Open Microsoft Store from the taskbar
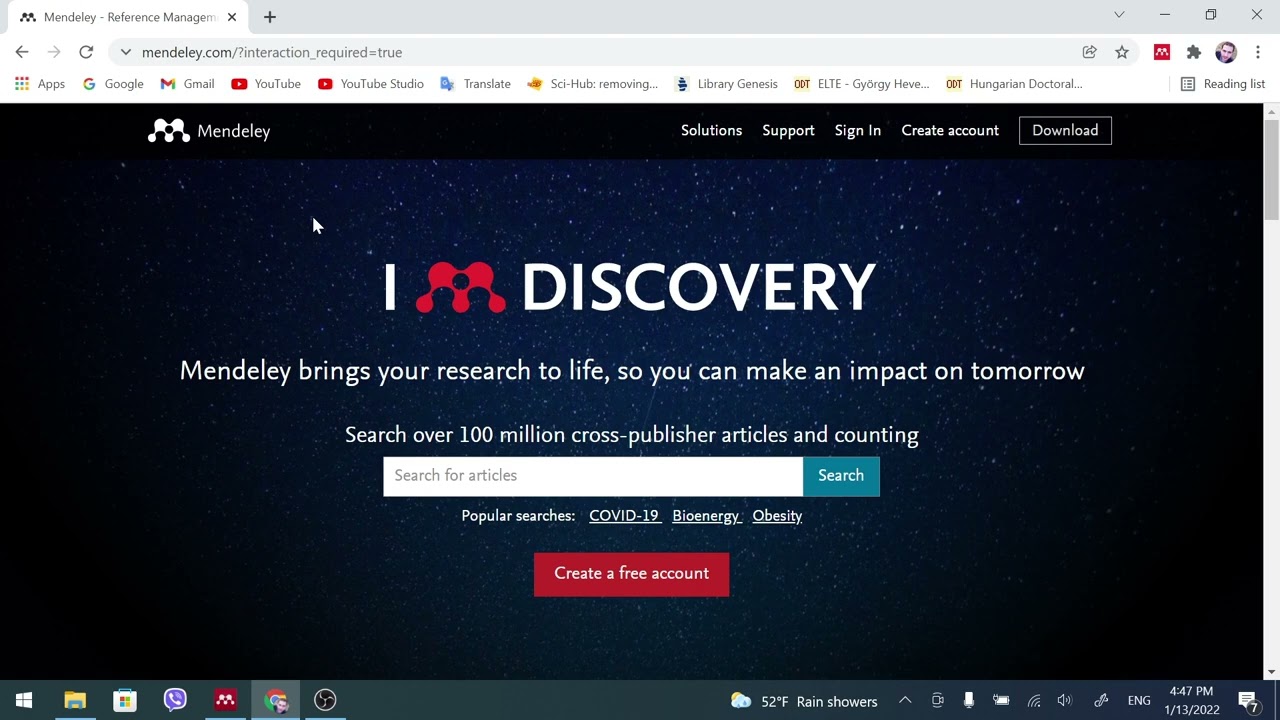Screen dimensions: 1280x720 (x=125, y=700)
